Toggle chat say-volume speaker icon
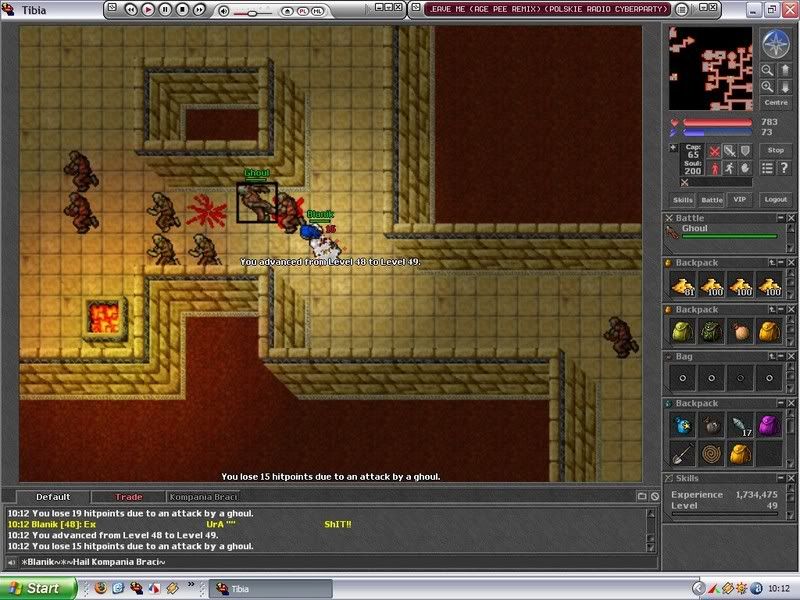This screenshot has height=600, width=800. [11, 562]
